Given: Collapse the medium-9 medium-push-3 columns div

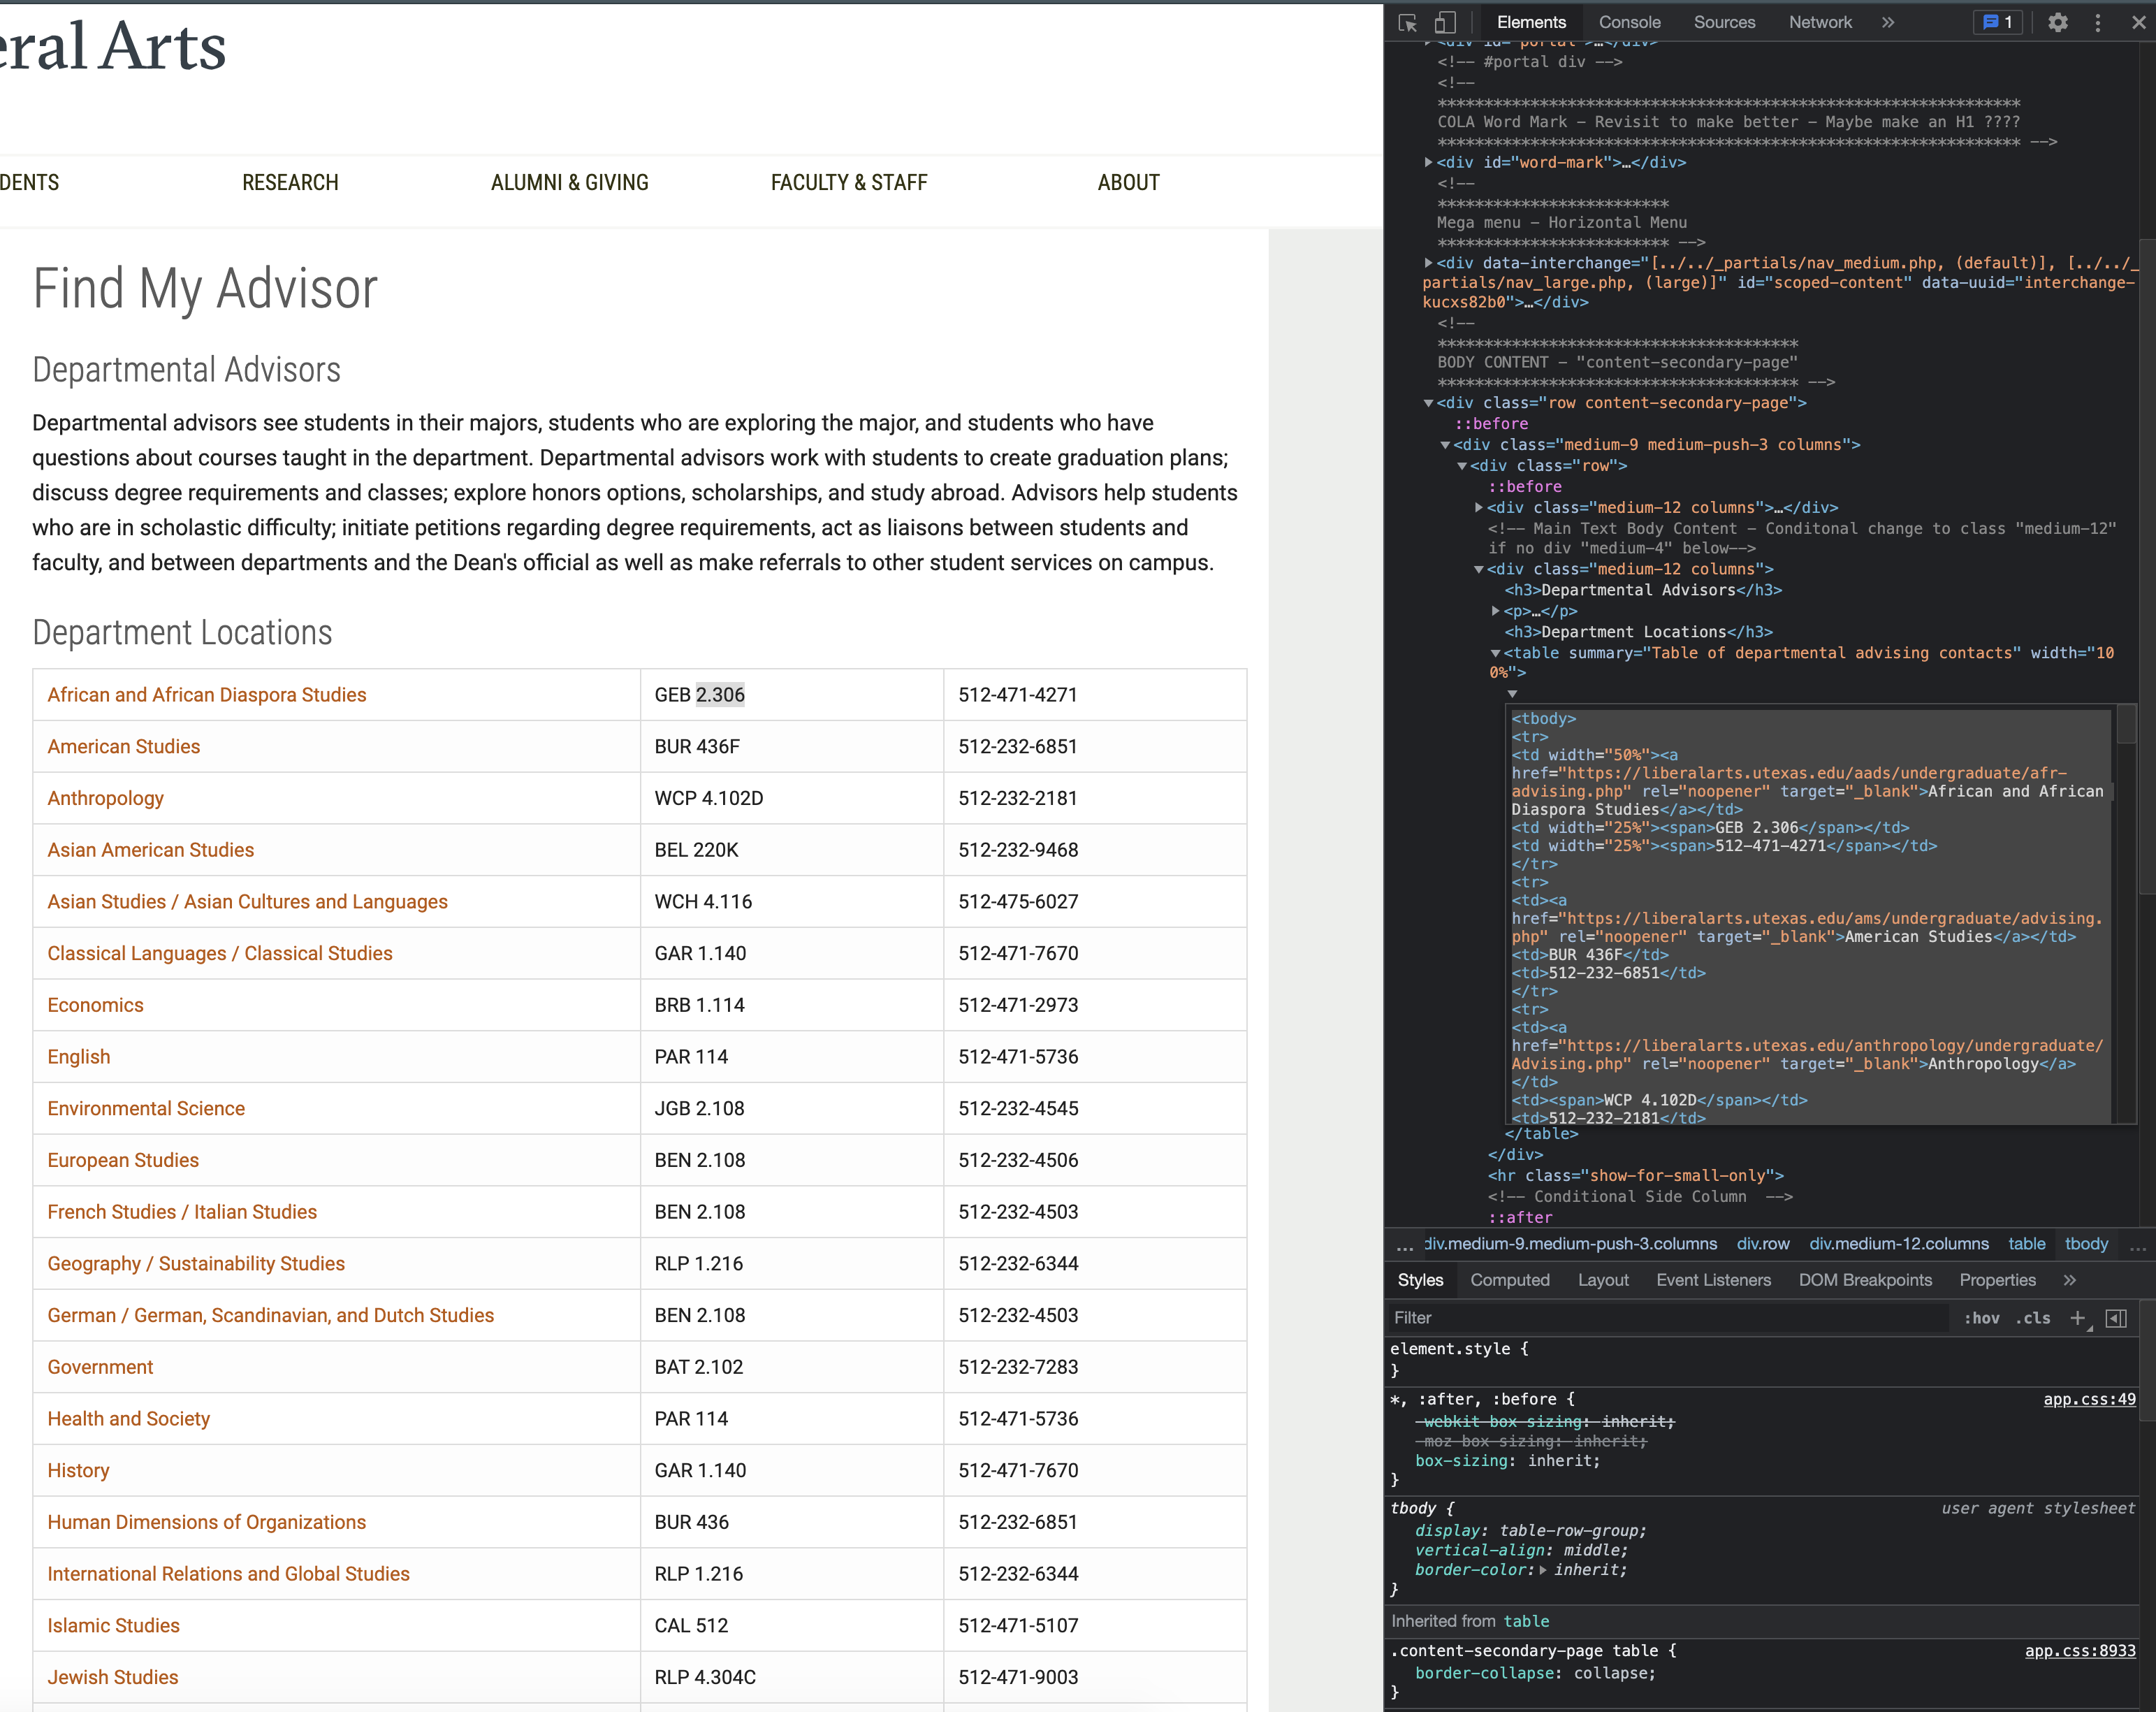Looking at the screenshot, I should tap(1445, 445).
